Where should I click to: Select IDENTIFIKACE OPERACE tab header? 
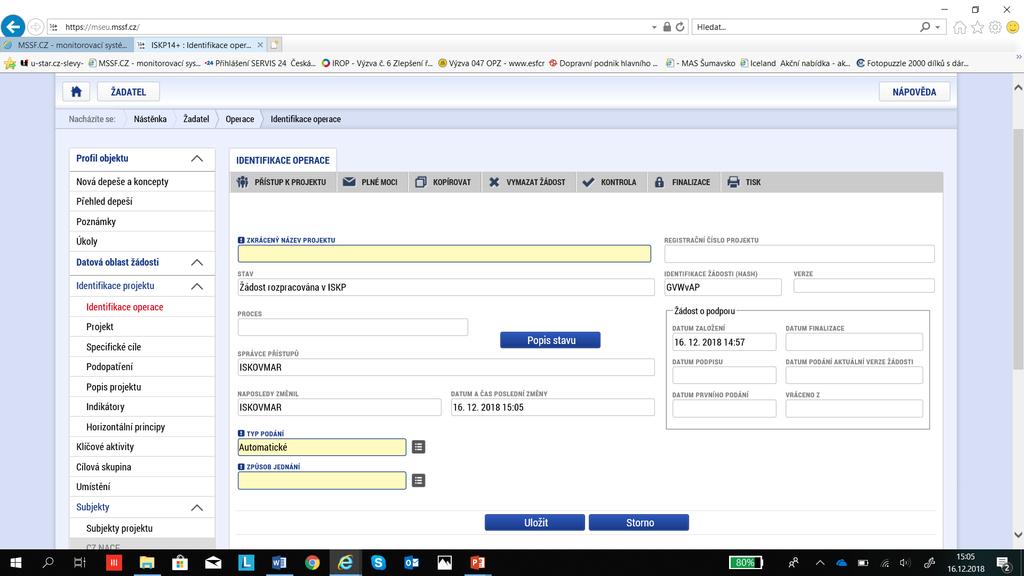(283, 160)
